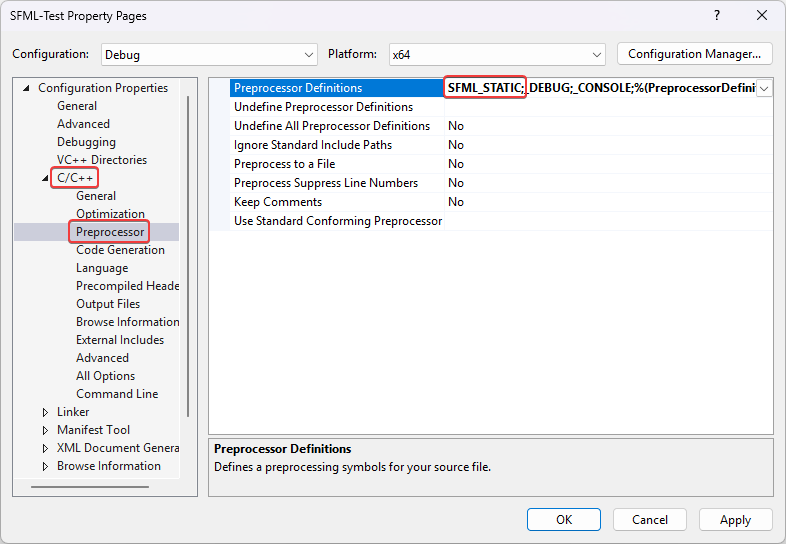Open Configuration Manager

click(694, 54)
